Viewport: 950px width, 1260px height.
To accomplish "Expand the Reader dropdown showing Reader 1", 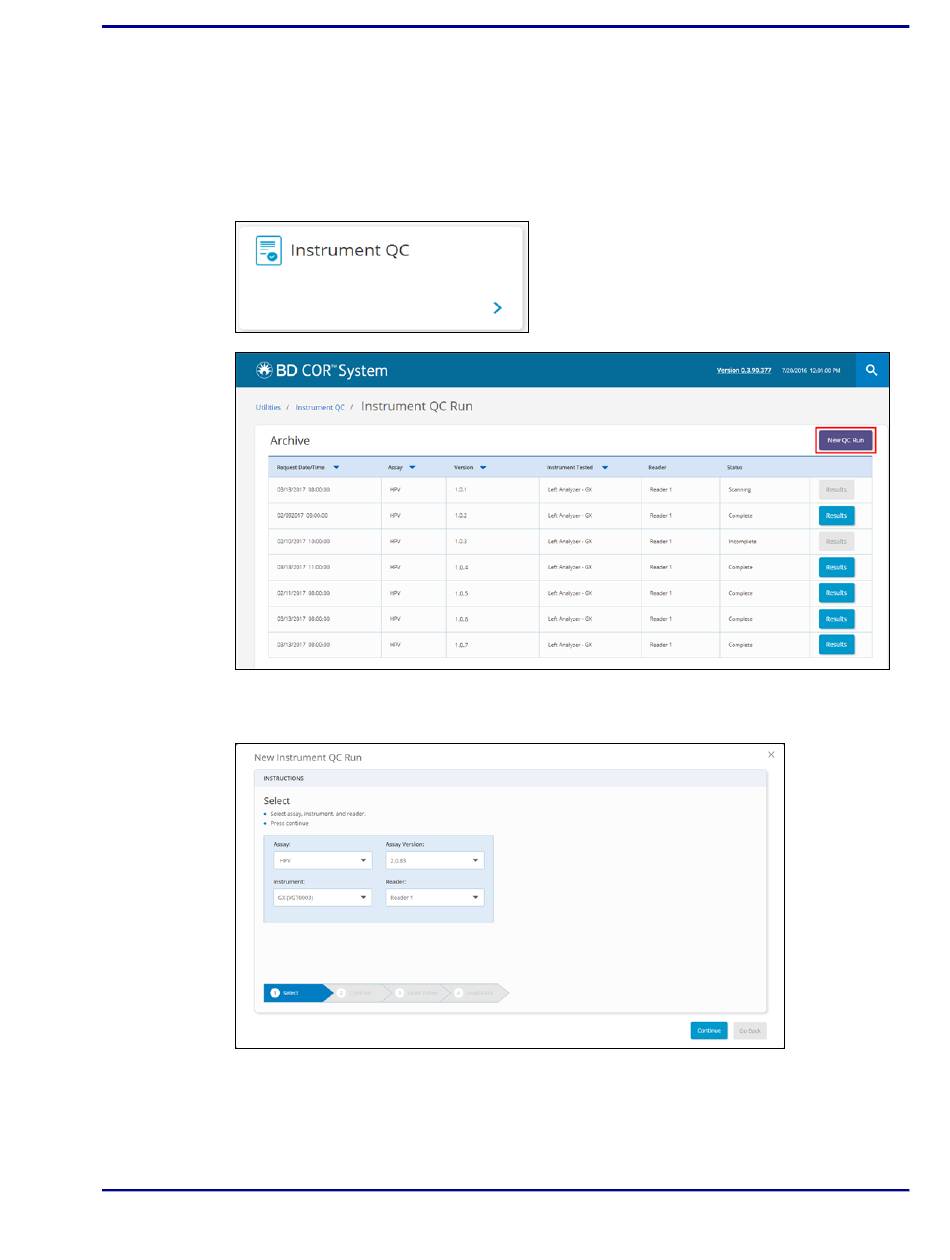I will (x=435, y=898).
